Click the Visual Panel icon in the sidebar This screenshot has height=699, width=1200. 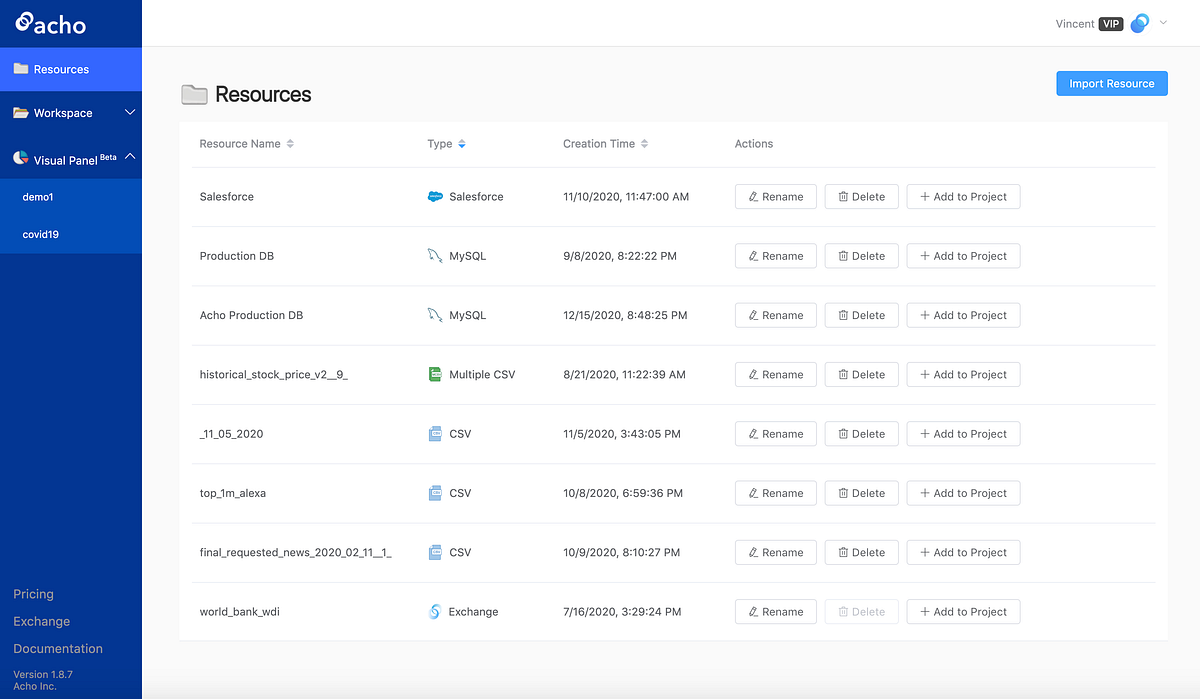pyautogui.click(x=19, y=157)
